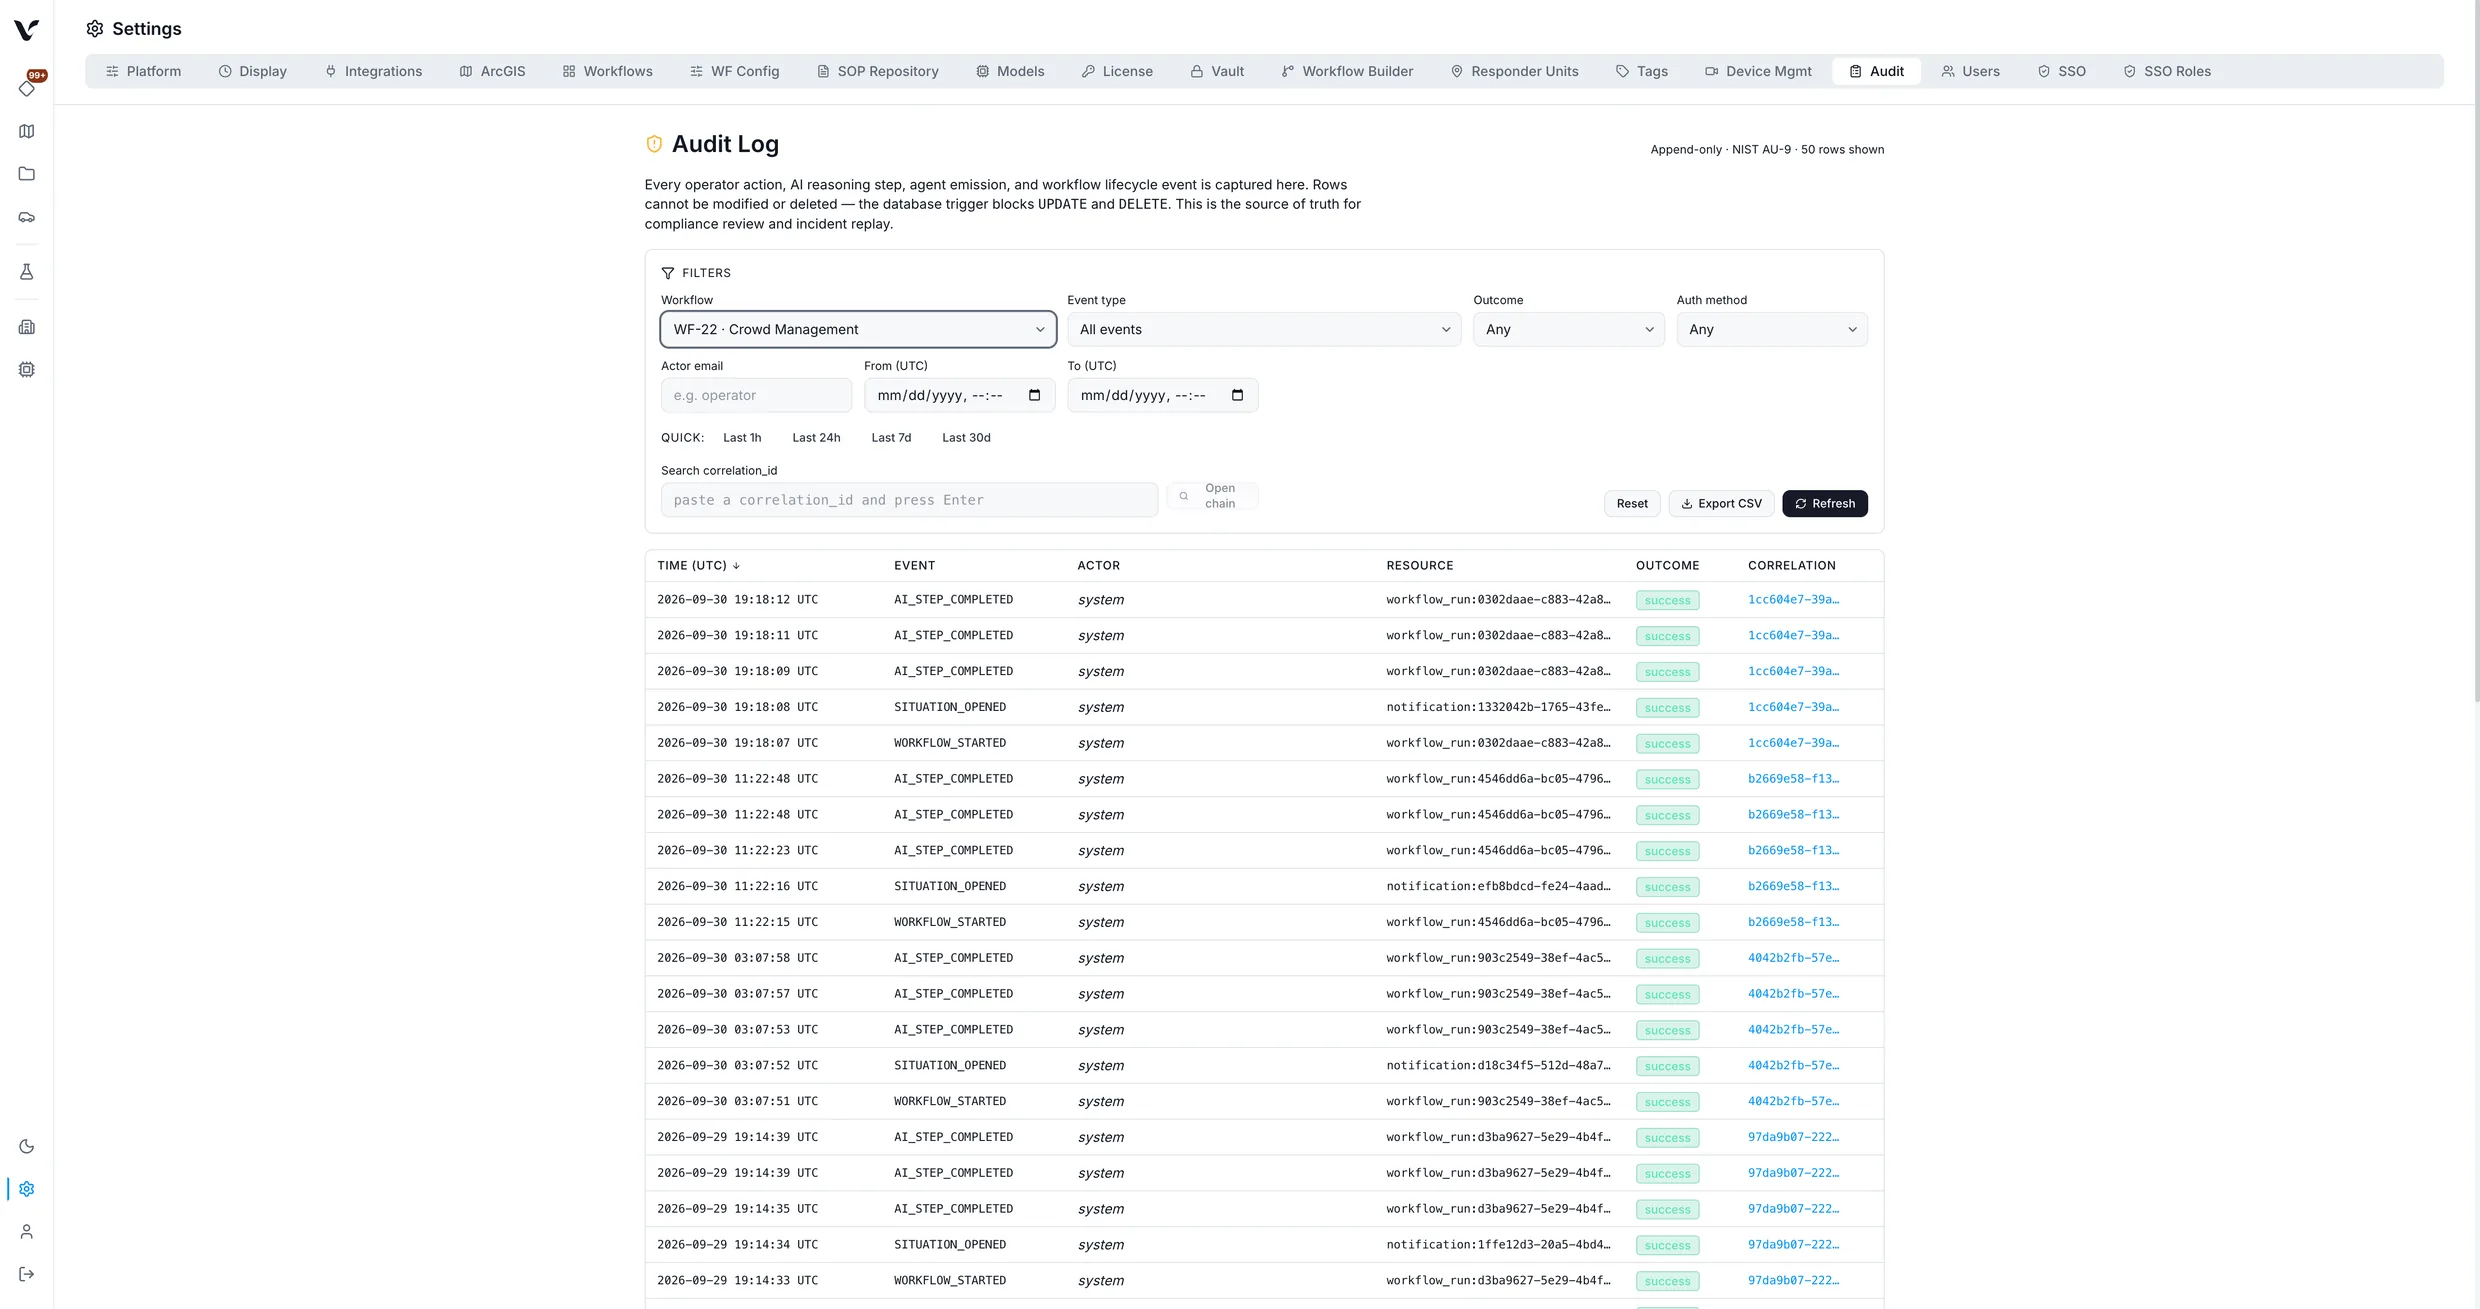Go to the Vault tab

(1216, 71)
